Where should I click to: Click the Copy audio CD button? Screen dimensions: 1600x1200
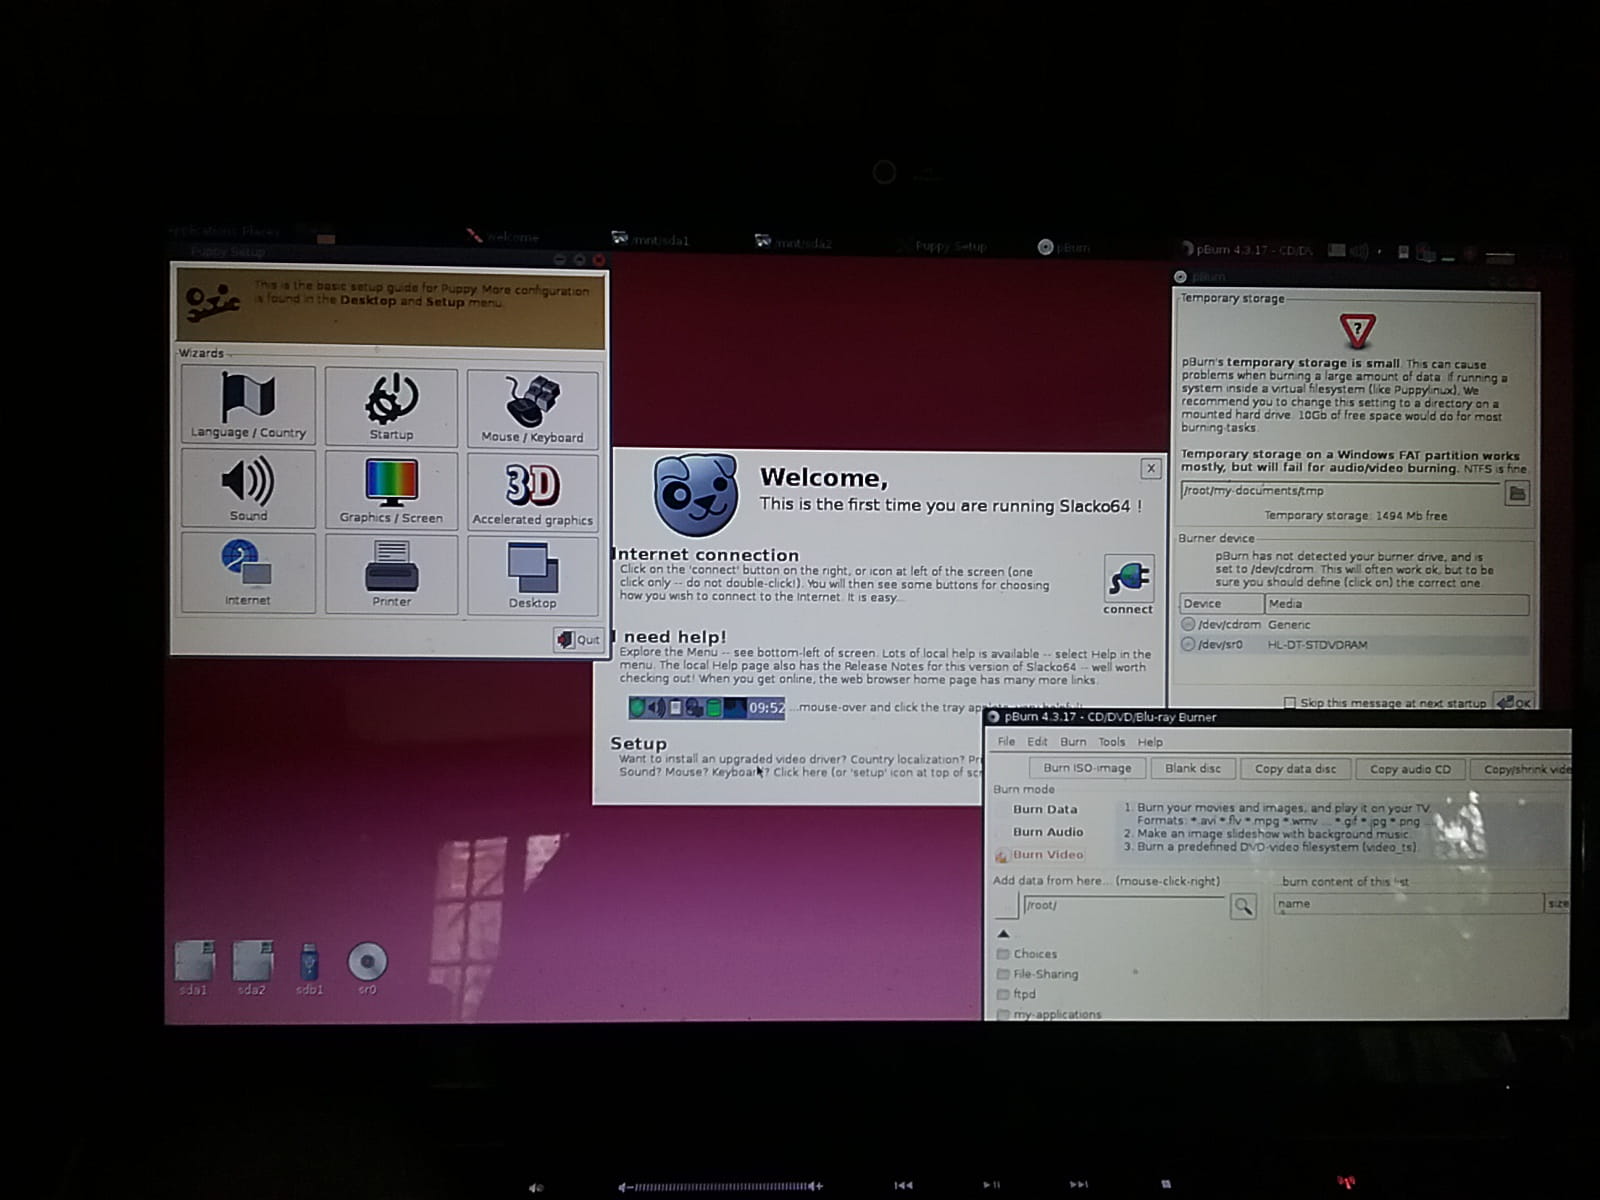click(x=1410, y=769)
